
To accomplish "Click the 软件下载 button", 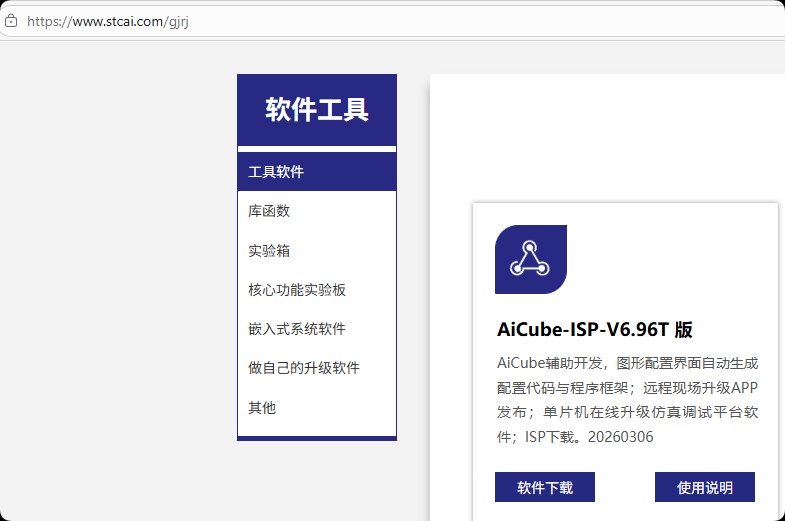I will [545, 487].
